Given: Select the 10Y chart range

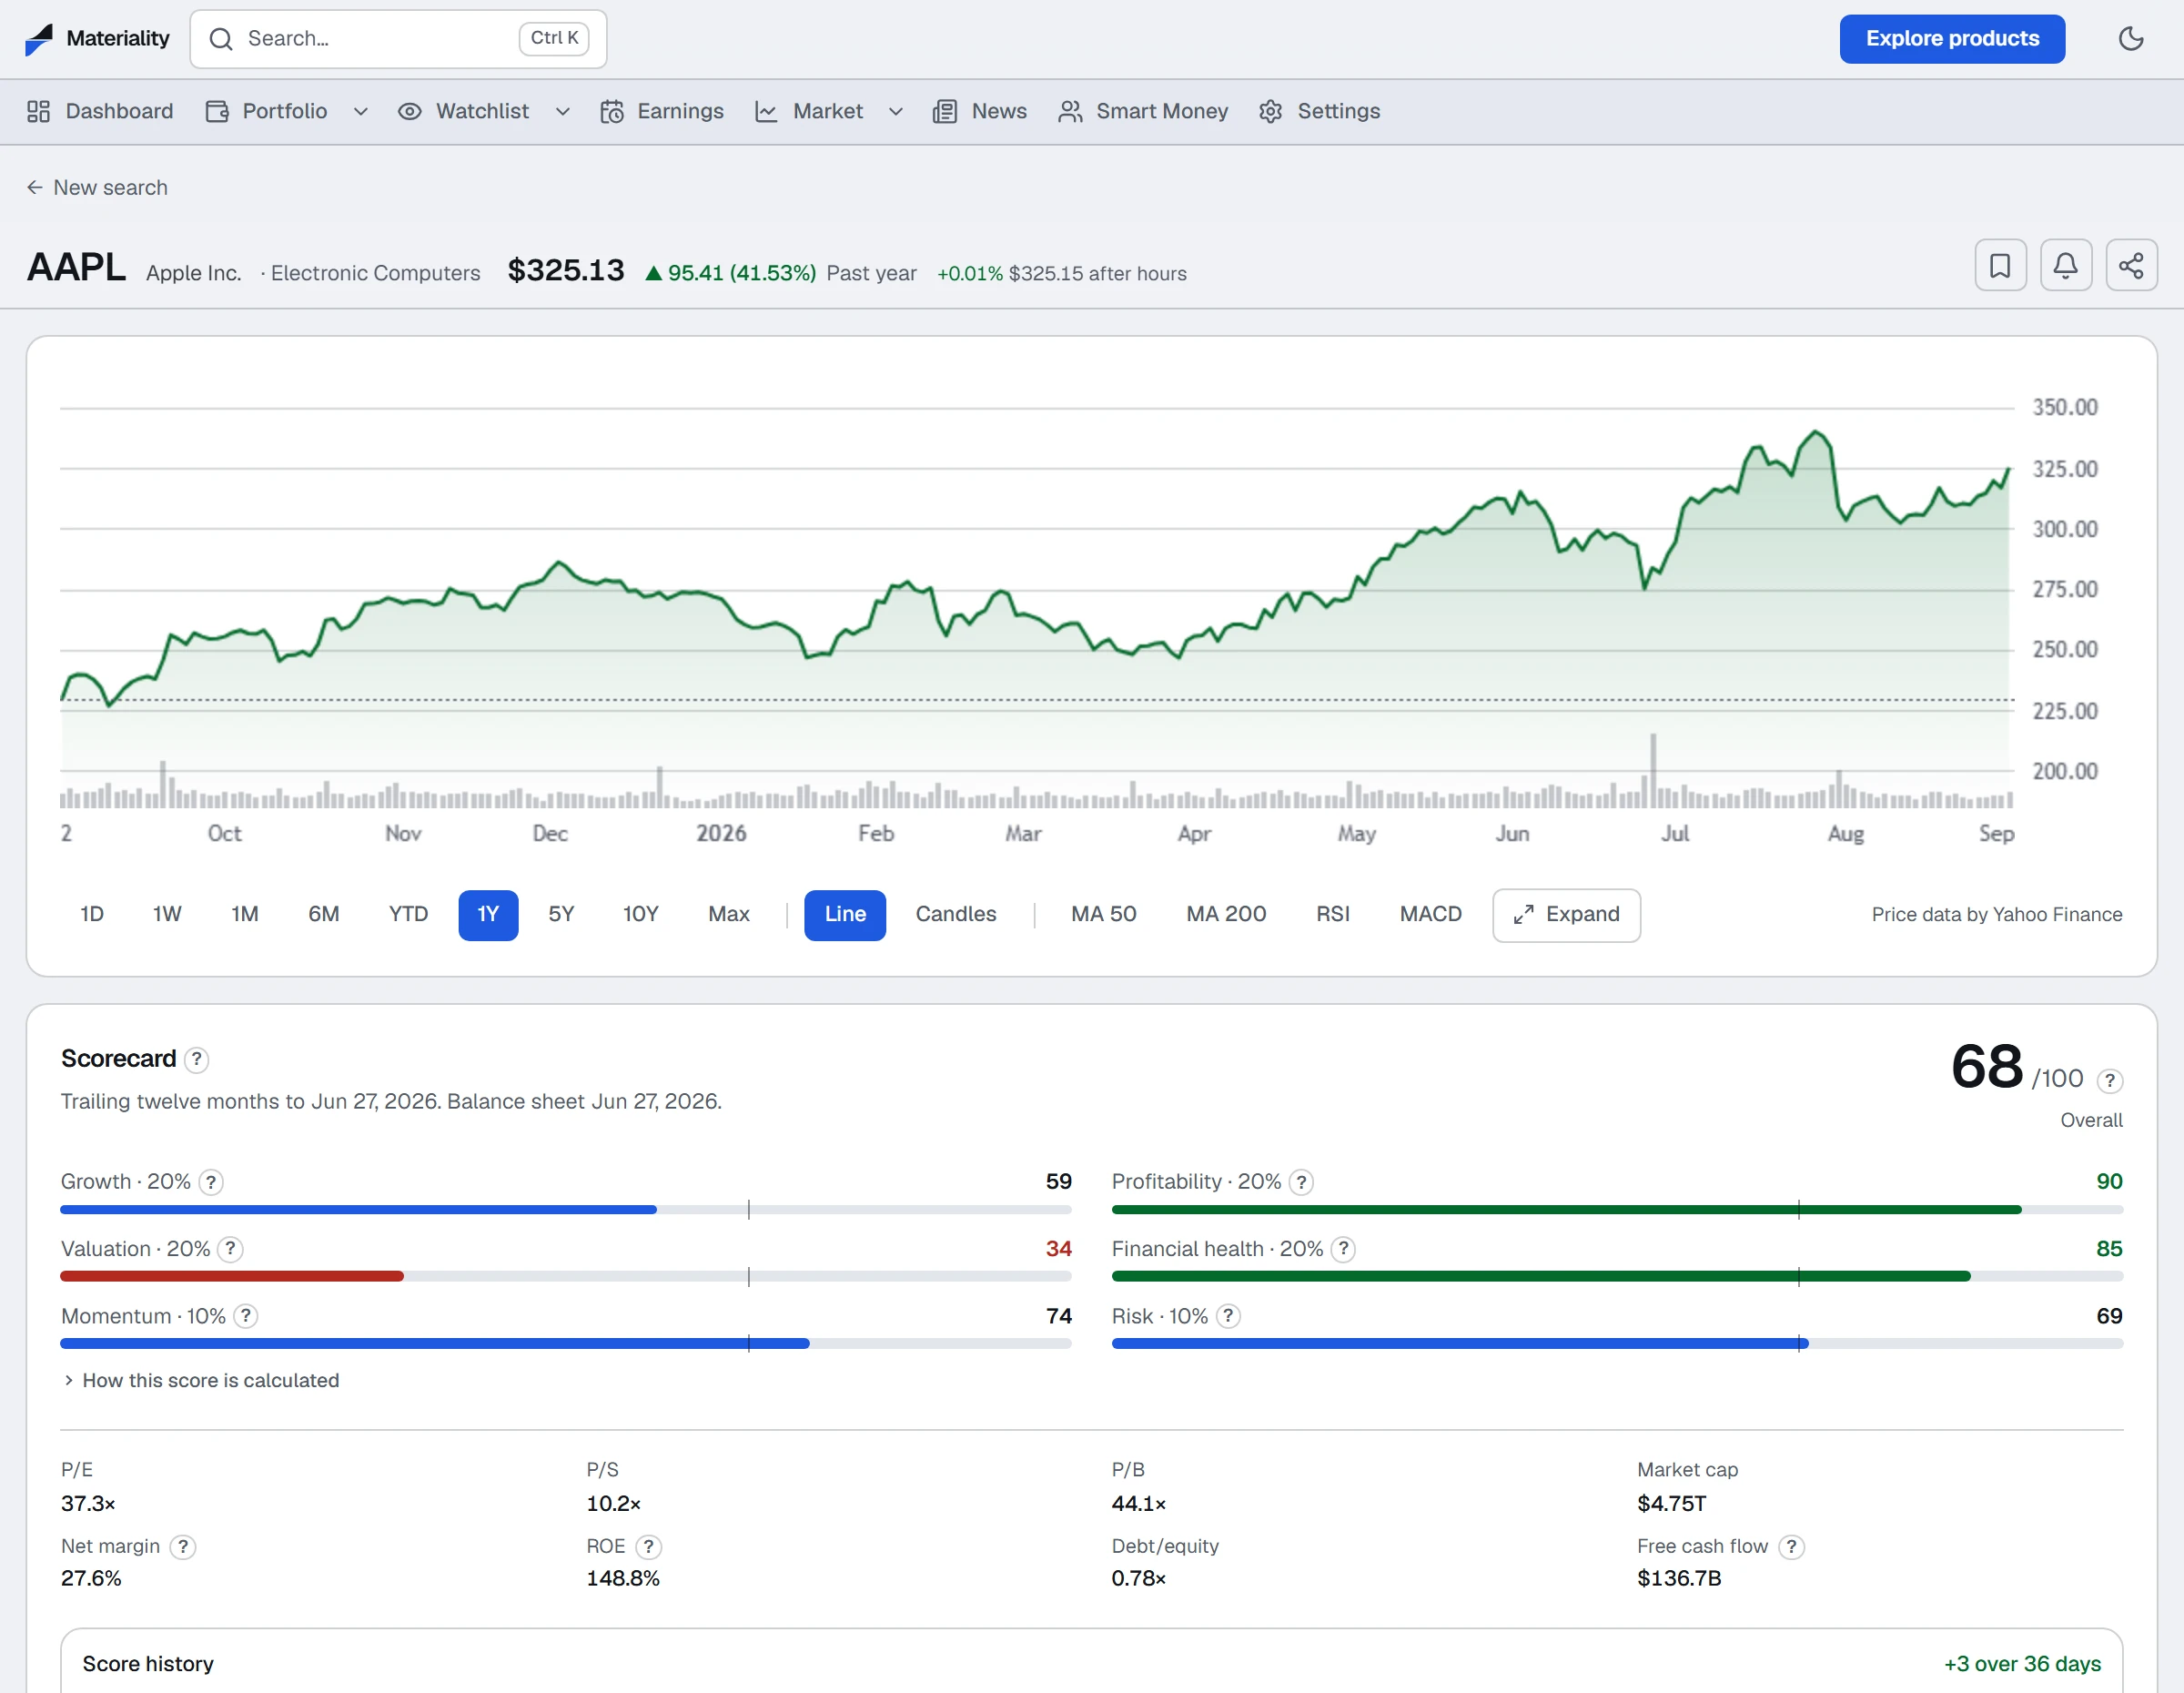Looking at the screenshot, I should [x=640, y=914].
